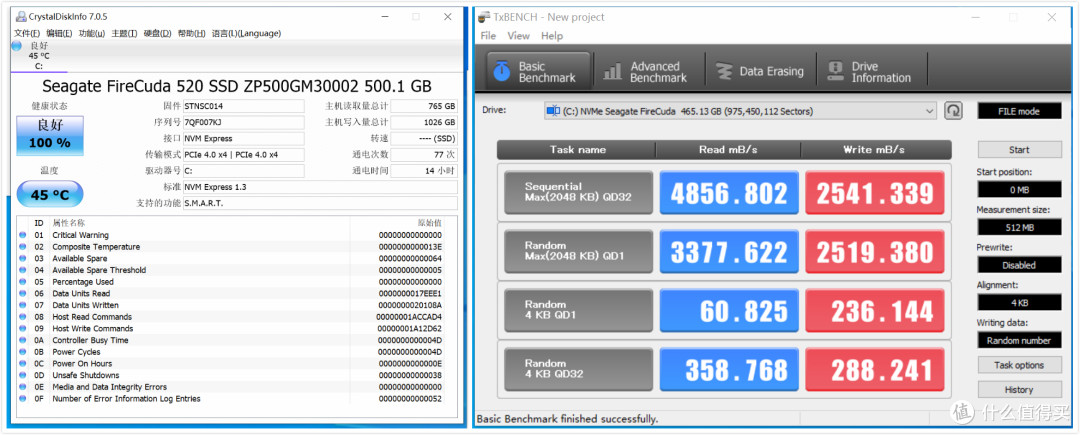Screen dimensions: 1080x435
Task: Open Task options in TxBENCH
Action: pos(1019,365)
